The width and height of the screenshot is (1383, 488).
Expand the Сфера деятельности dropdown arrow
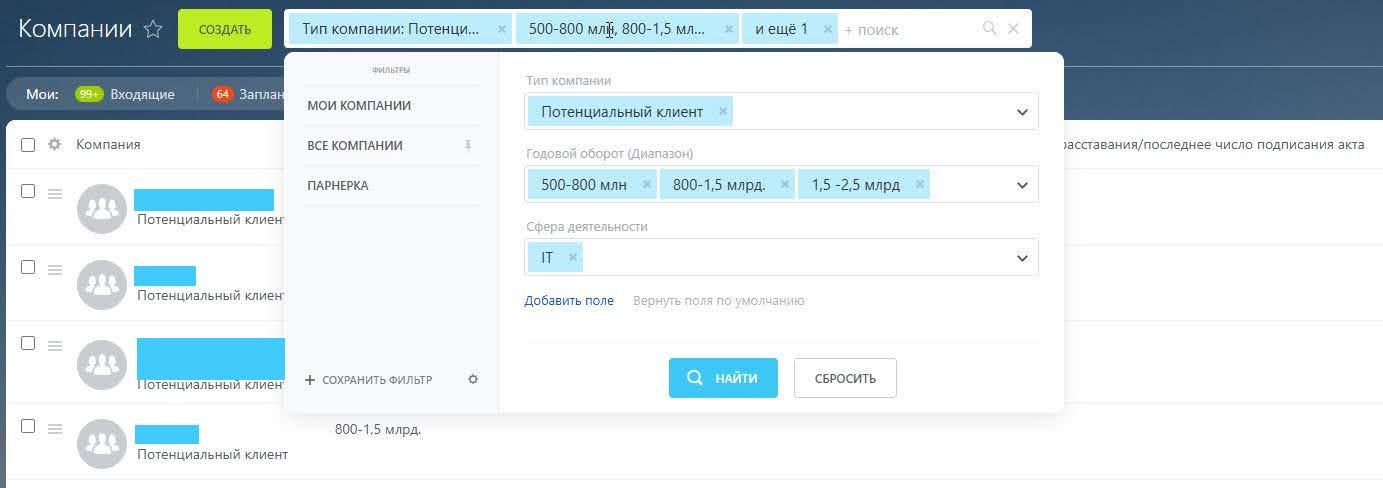(x=1022, y=258)
